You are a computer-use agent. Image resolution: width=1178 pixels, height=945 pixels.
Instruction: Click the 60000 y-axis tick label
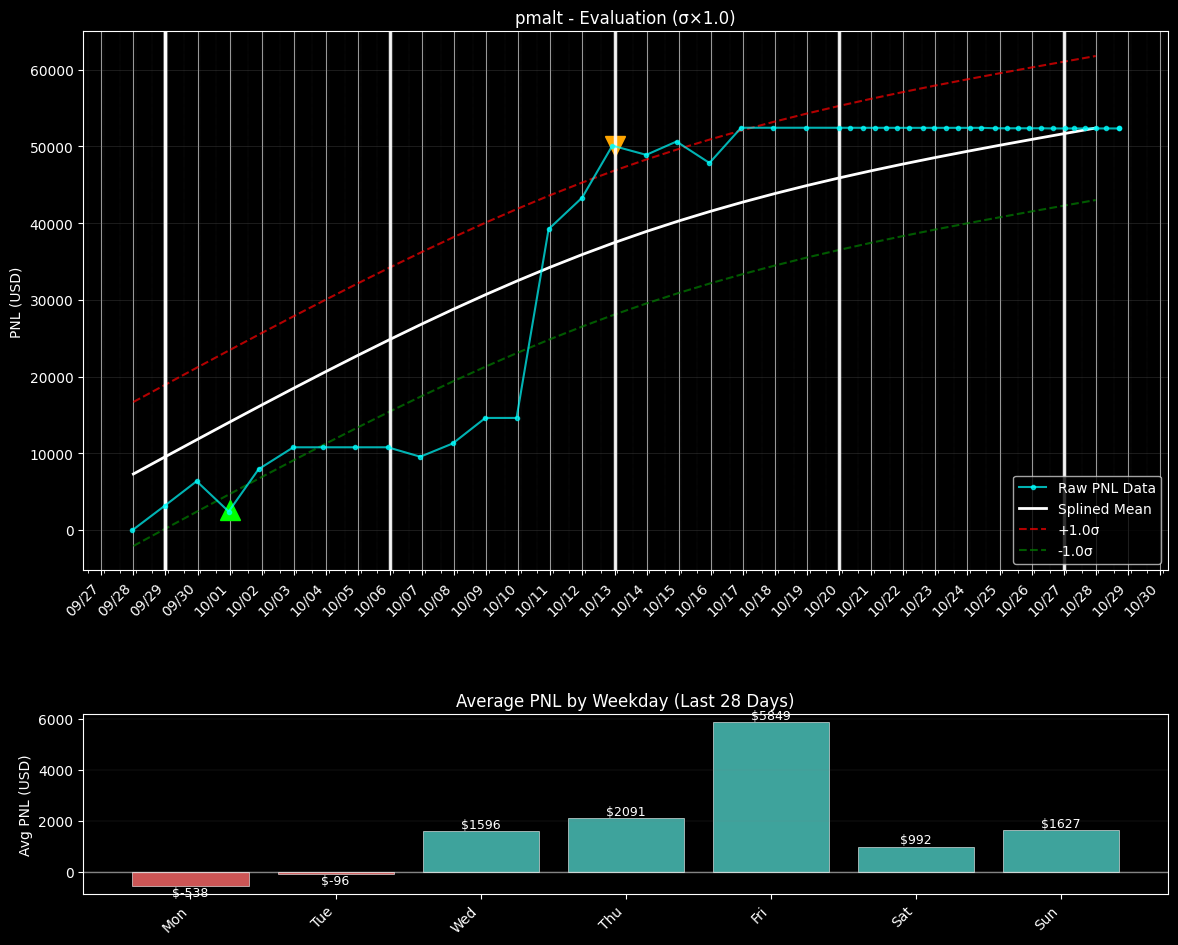[50, 71]
